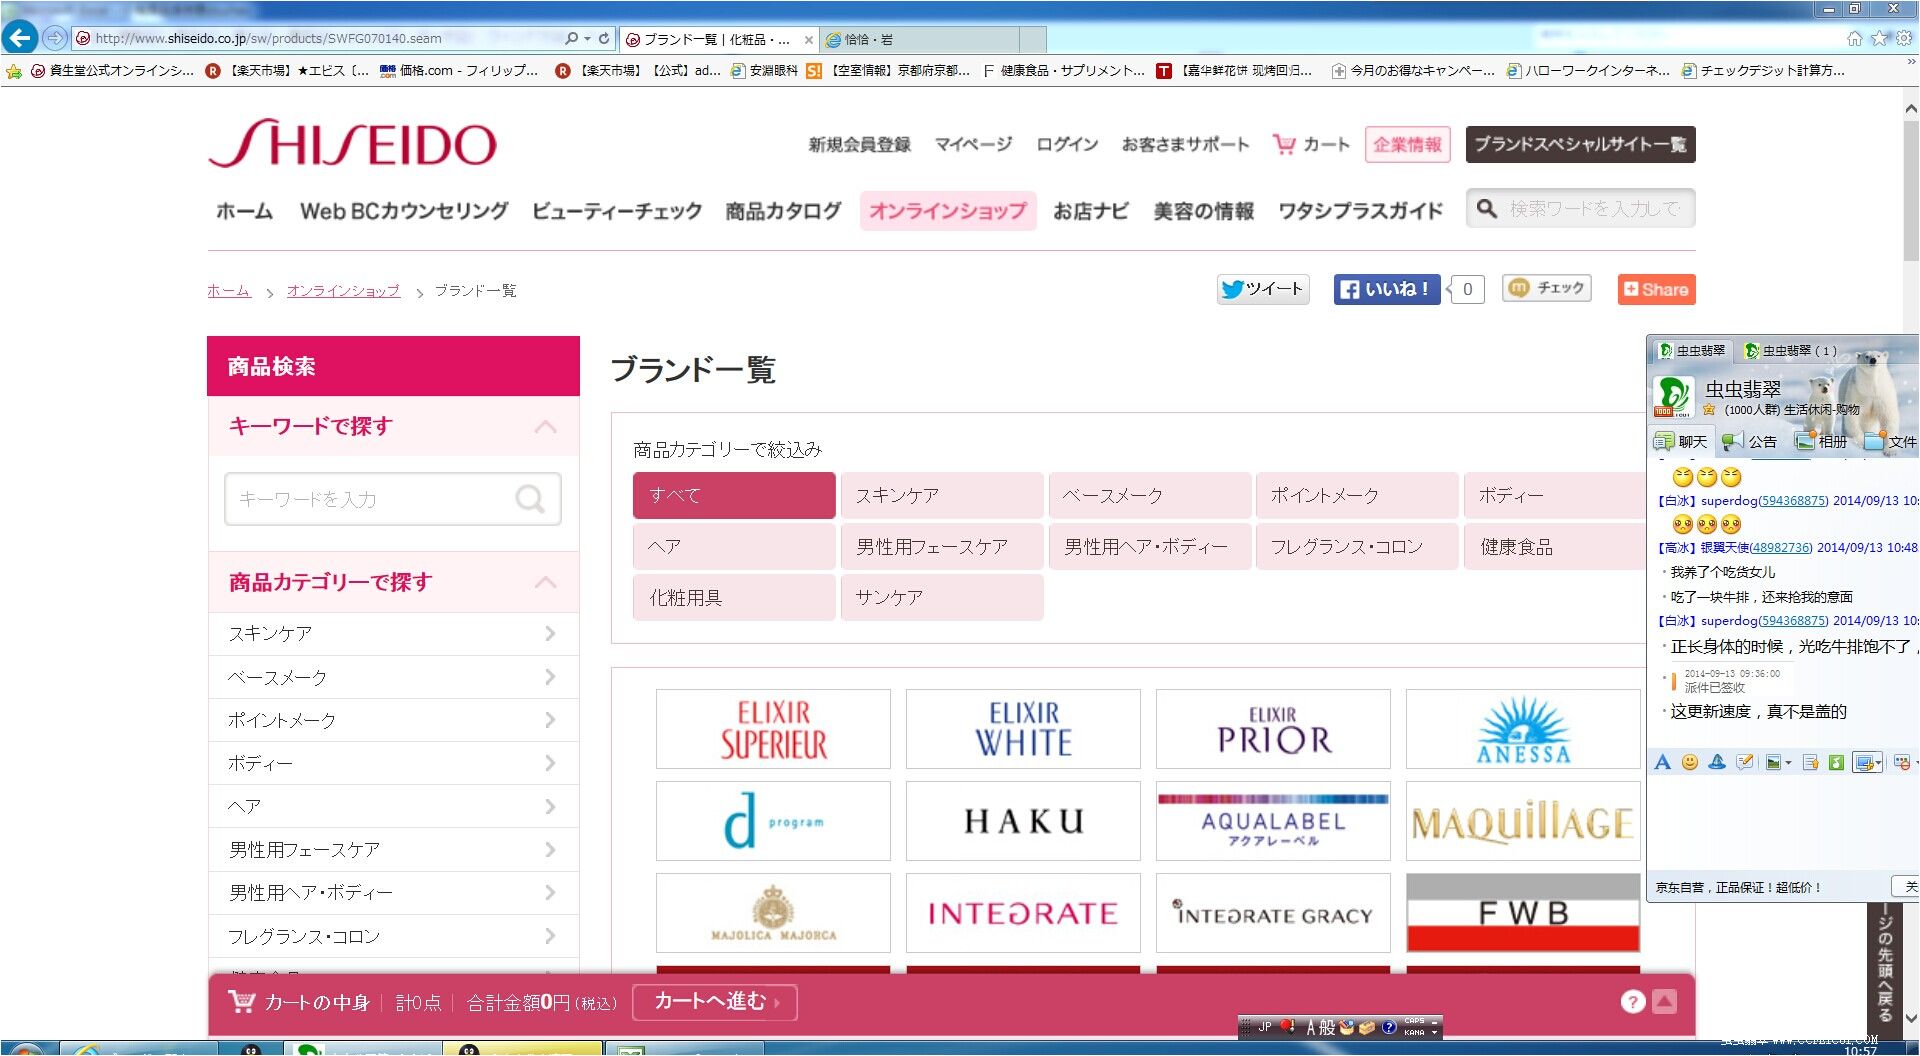The height and width of the screenshot is (1056, 1920).
Task: Open the browser favorites star icon
Action: pyautogui.click(x=1879, y=38)
